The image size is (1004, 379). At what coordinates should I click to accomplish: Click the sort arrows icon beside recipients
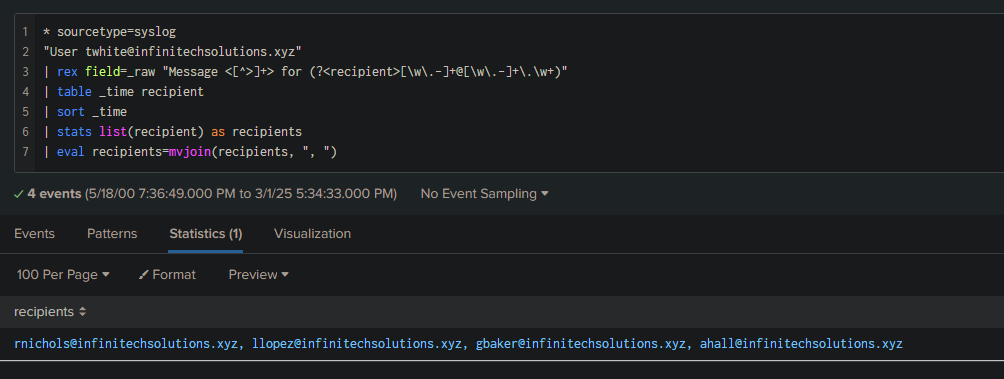[x=83, y=312]
